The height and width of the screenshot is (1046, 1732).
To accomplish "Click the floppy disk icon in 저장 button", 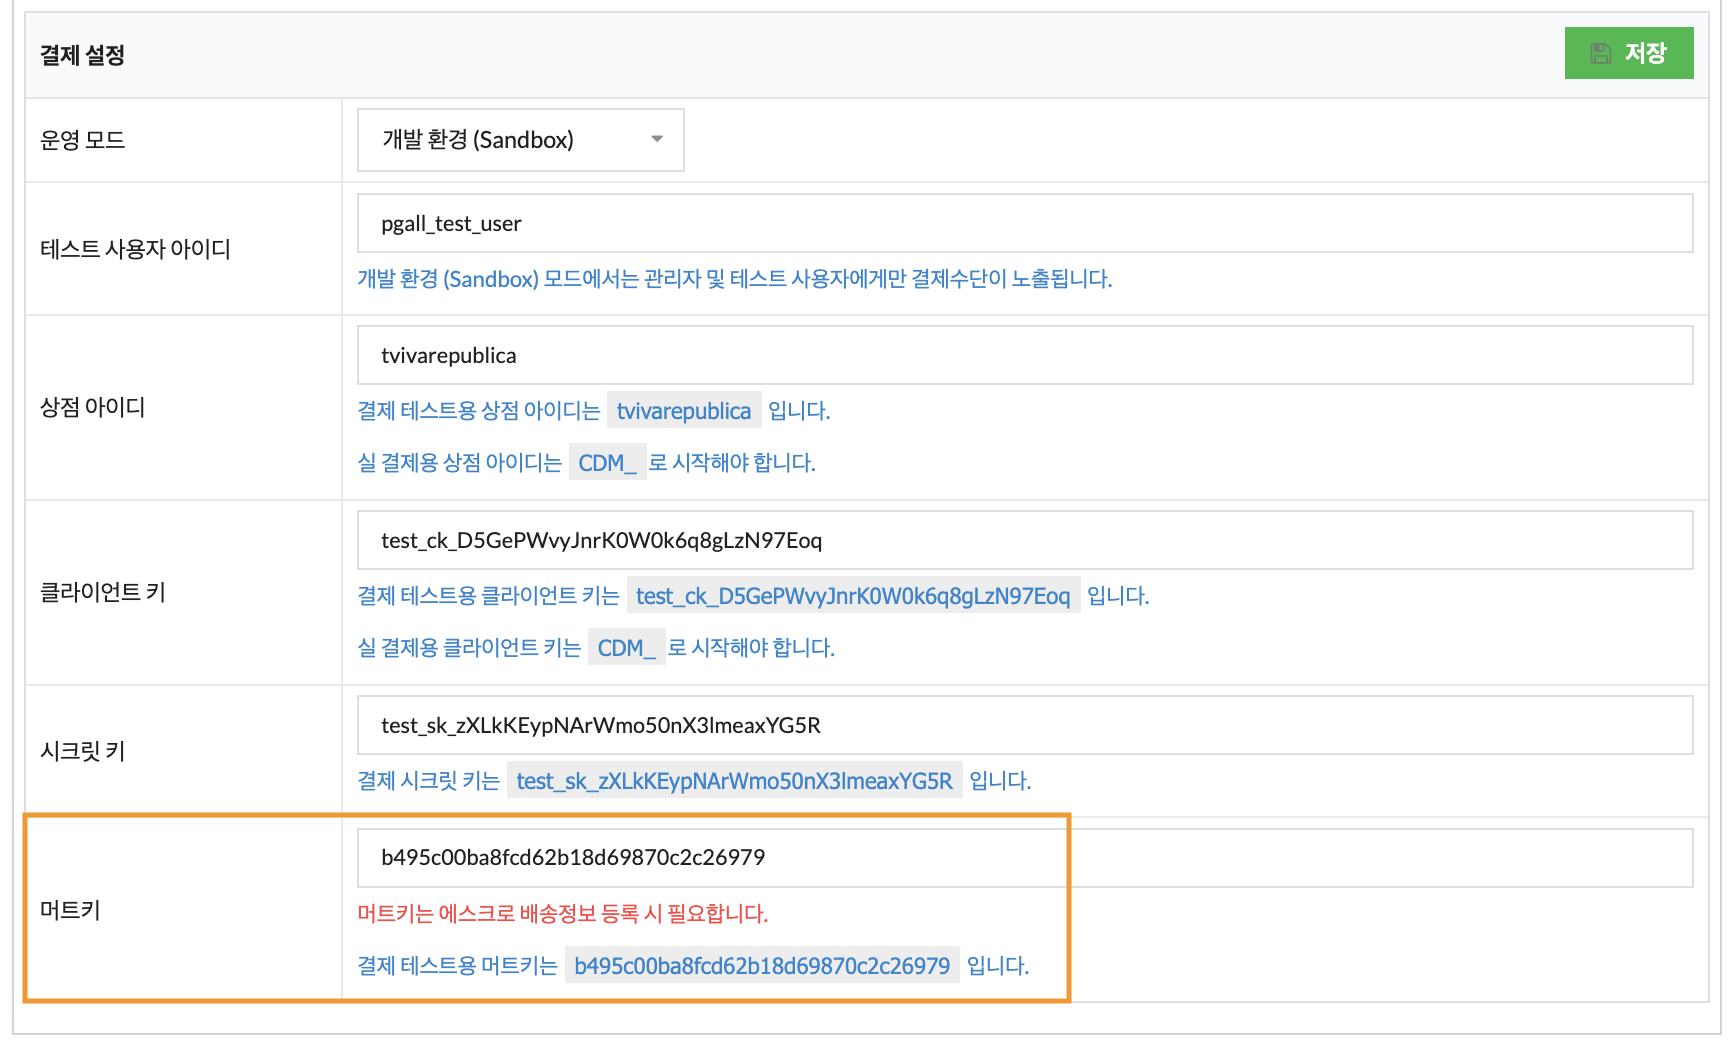I will point(1600,53).
